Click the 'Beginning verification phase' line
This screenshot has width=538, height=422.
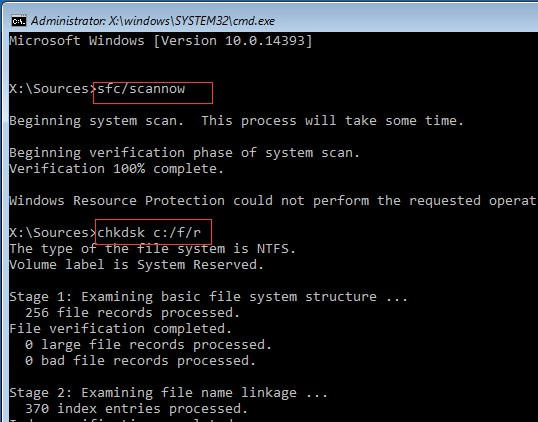coord(185,153)
